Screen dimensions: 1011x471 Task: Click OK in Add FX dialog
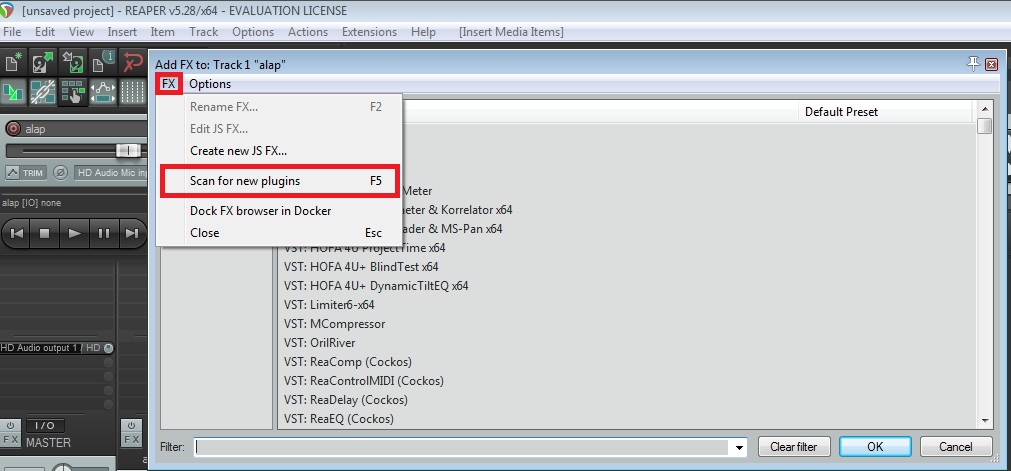875,446
